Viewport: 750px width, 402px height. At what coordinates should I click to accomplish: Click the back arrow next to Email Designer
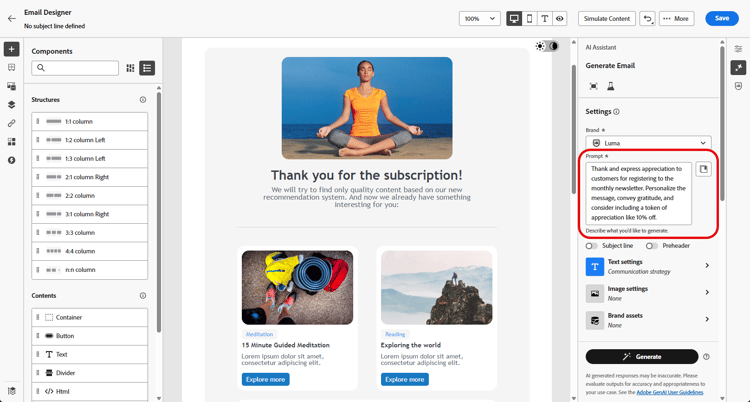click(12, 19)
